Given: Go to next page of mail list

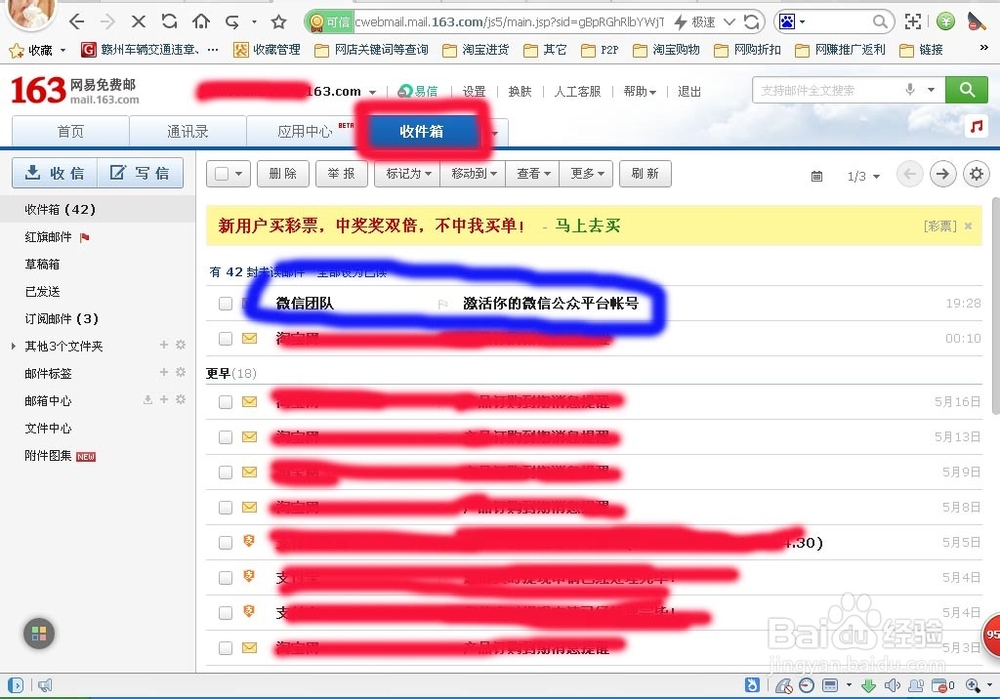Looking at the screenshot, I should click(943, 173).
